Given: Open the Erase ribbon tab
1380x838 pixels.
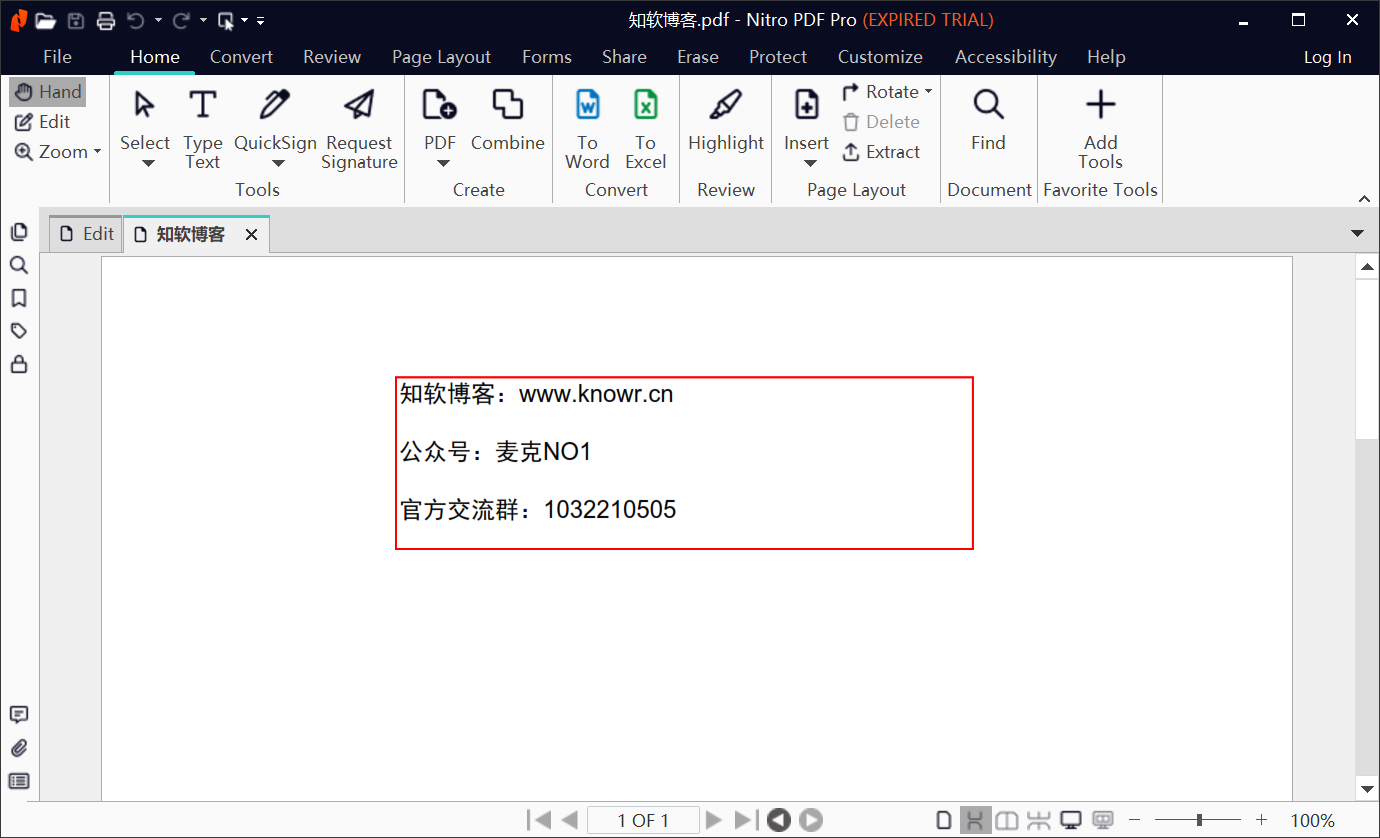Looking at the screenshot, I should [698, 57].
